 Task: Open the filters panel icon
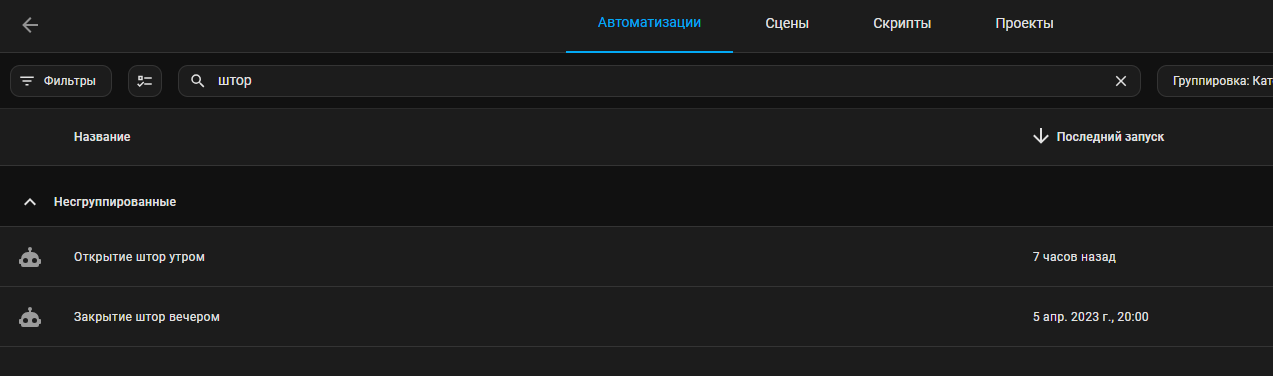click(27, 81)
